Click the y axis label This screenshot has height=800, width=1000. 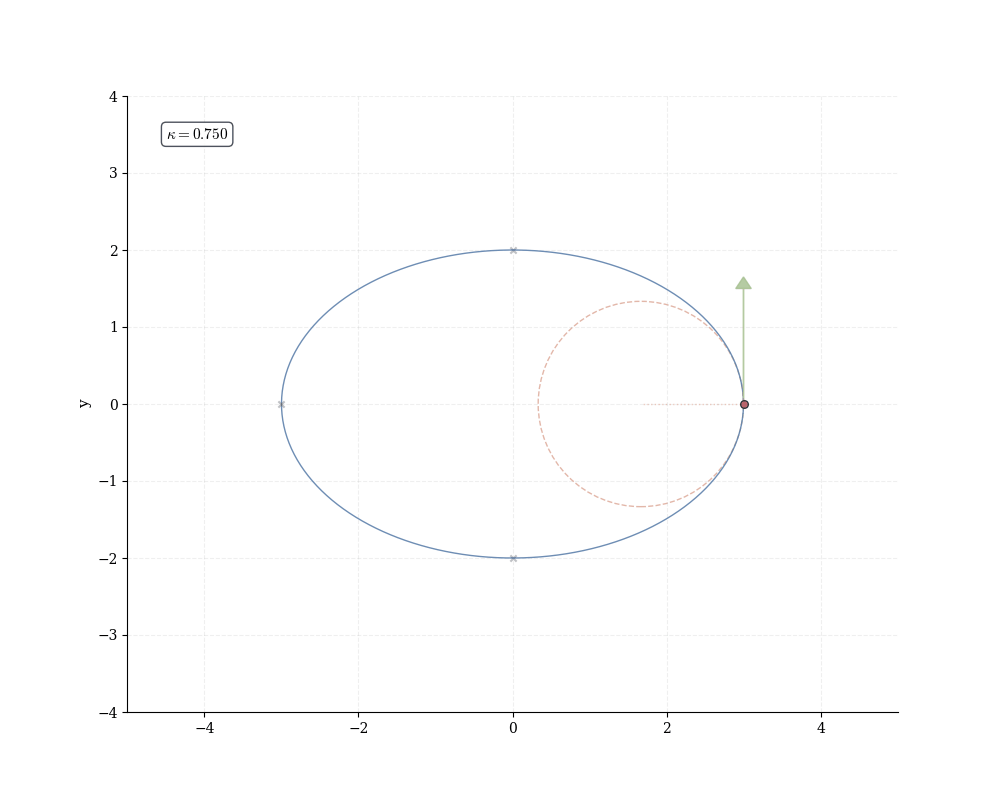(x=85, y=404)
